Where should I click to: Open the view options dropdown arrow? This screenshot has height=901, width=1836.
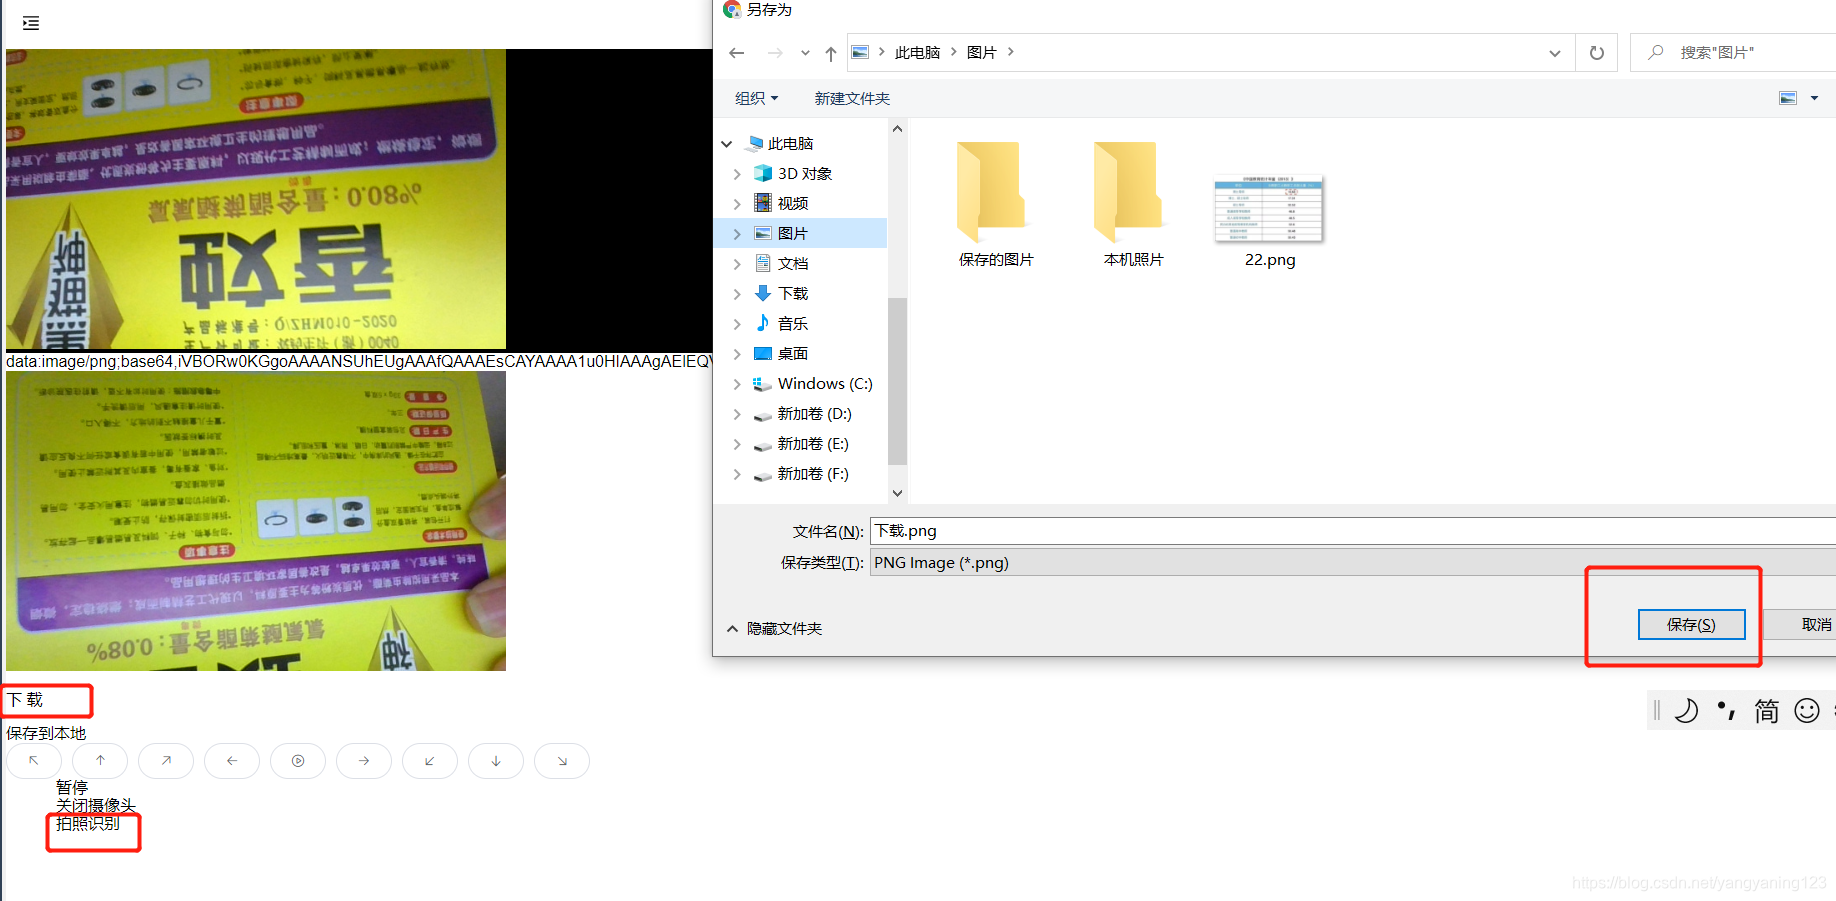pyautogui.click(x=1814, y=98)
